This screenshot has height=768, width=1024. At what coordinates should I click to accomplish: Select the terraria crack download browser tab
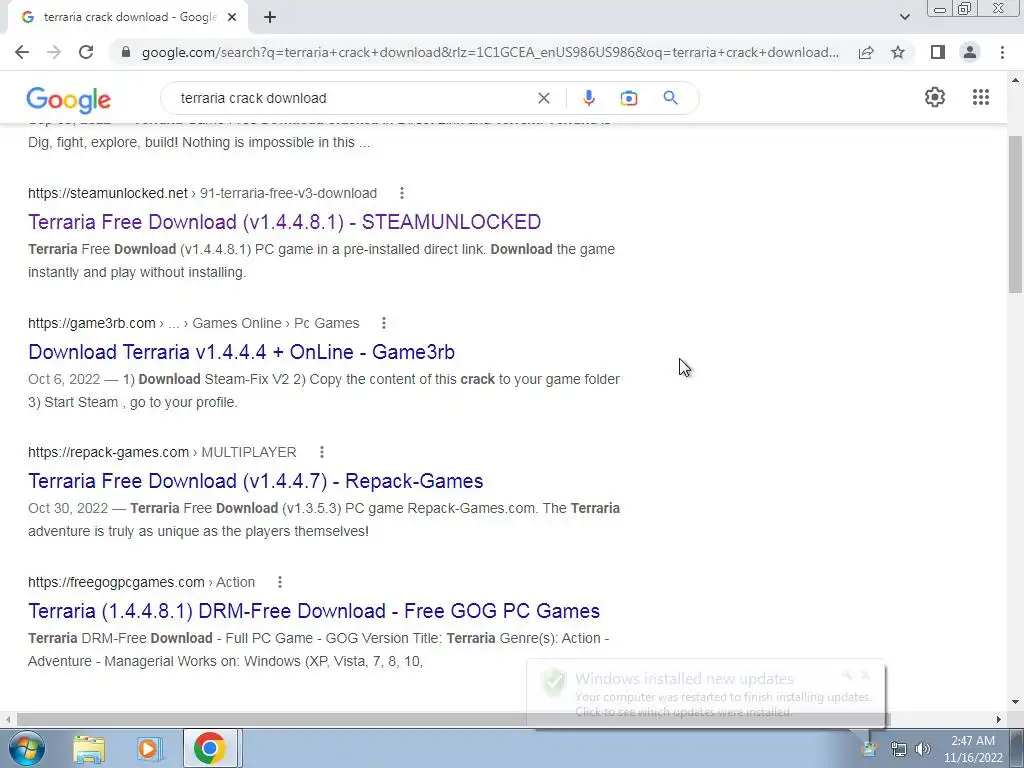point(127,17)
